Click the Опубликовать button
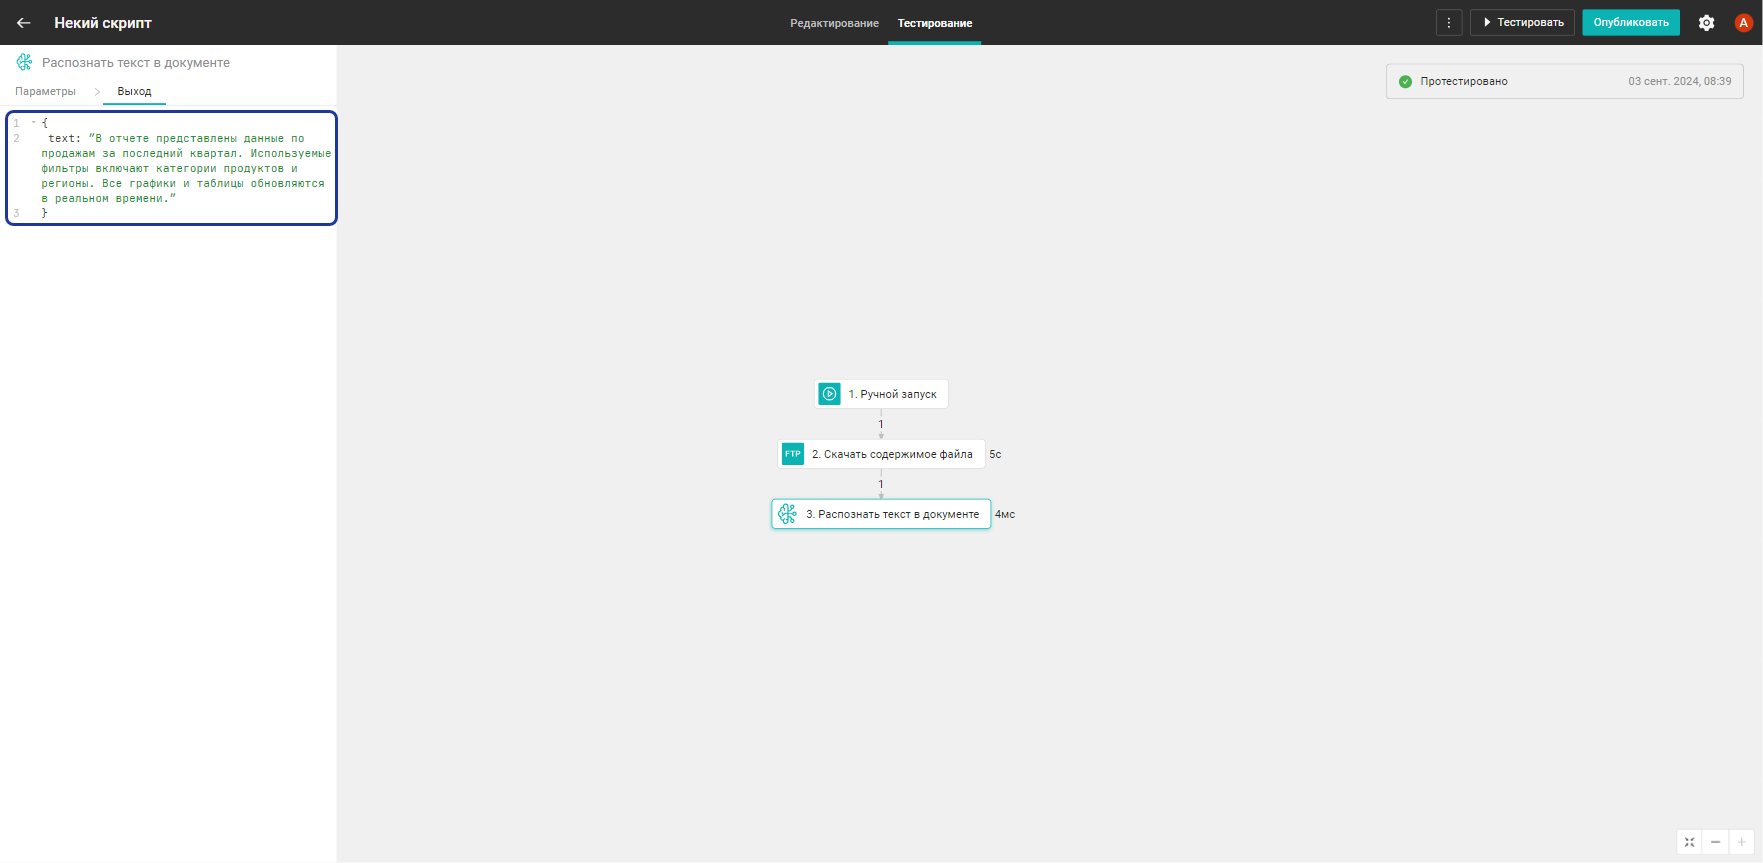Viewport: 1763px width, 863px height. [x=1630, y=22]
